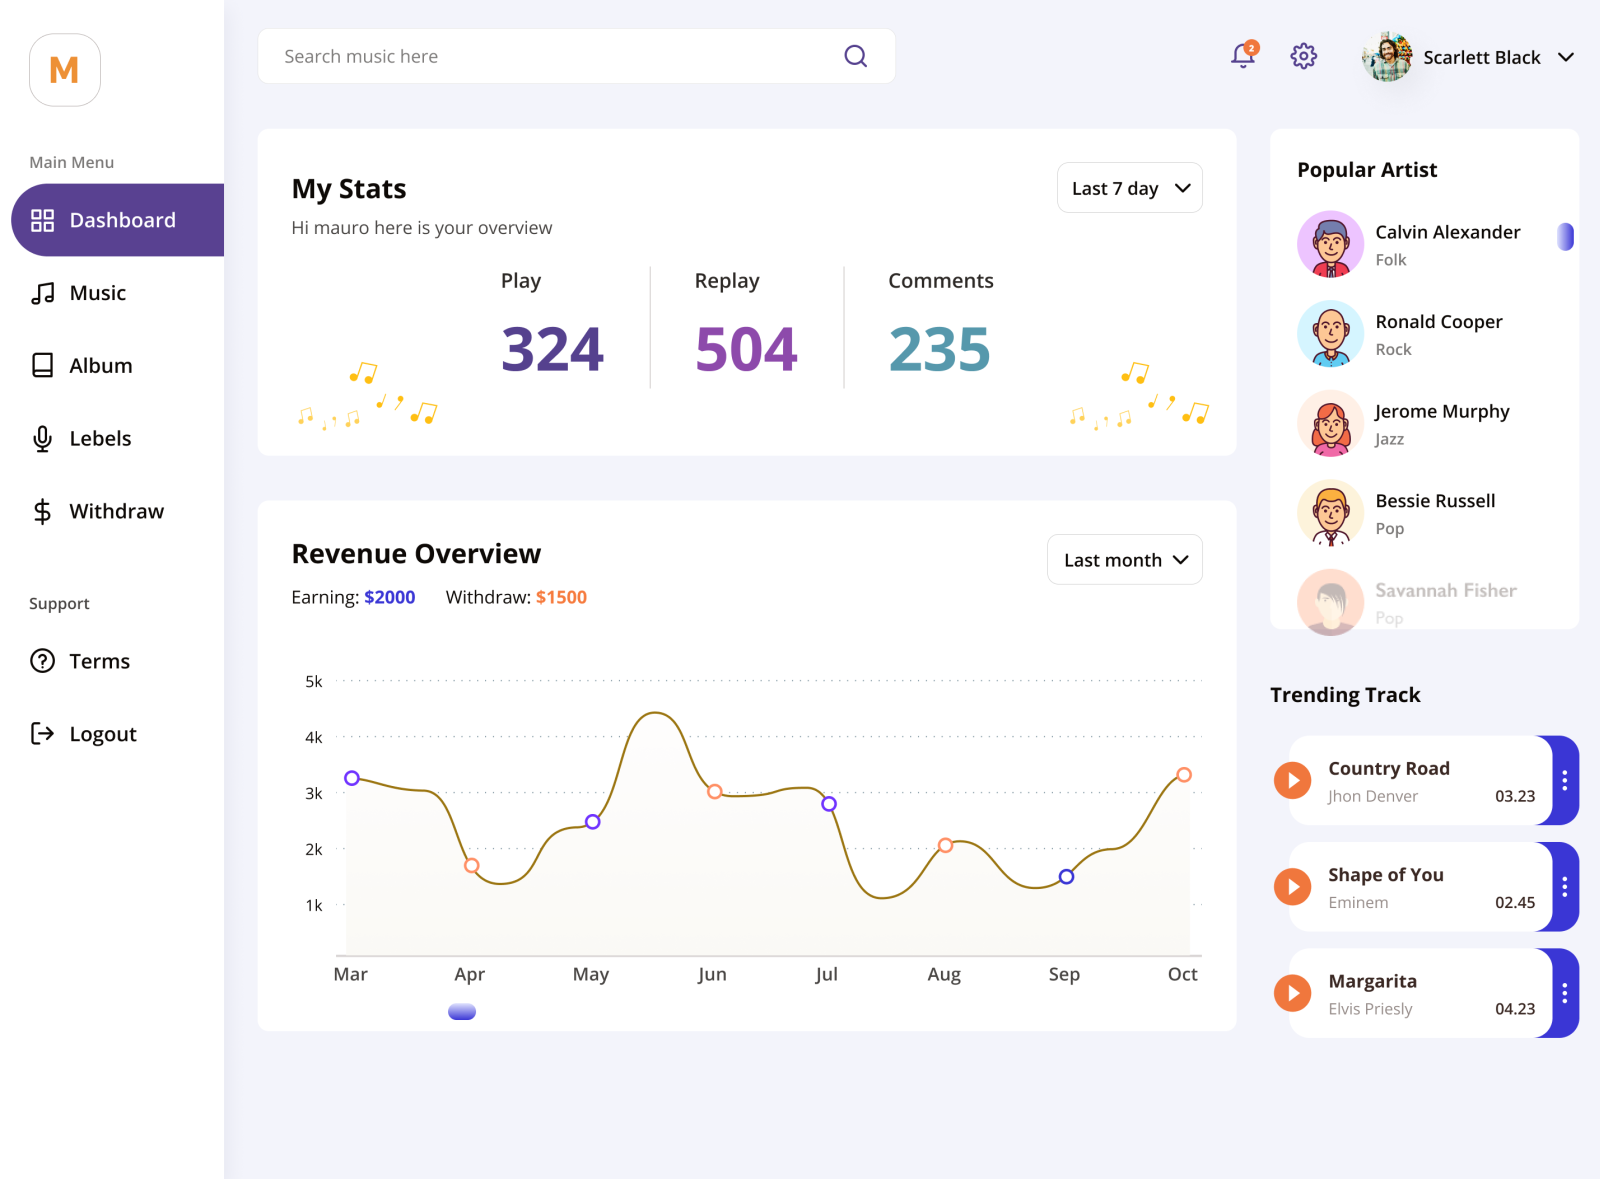Open the Terms support page
Viewport: 1600px width, 1179px height.
pyautogui.click(x=99, y=661)
